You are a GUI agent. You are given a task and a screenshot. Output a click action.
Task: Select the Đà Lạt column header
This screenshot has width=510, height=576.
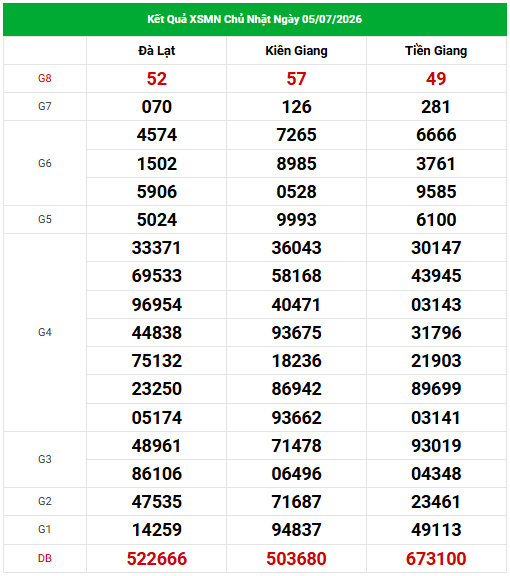click(157, 51)
